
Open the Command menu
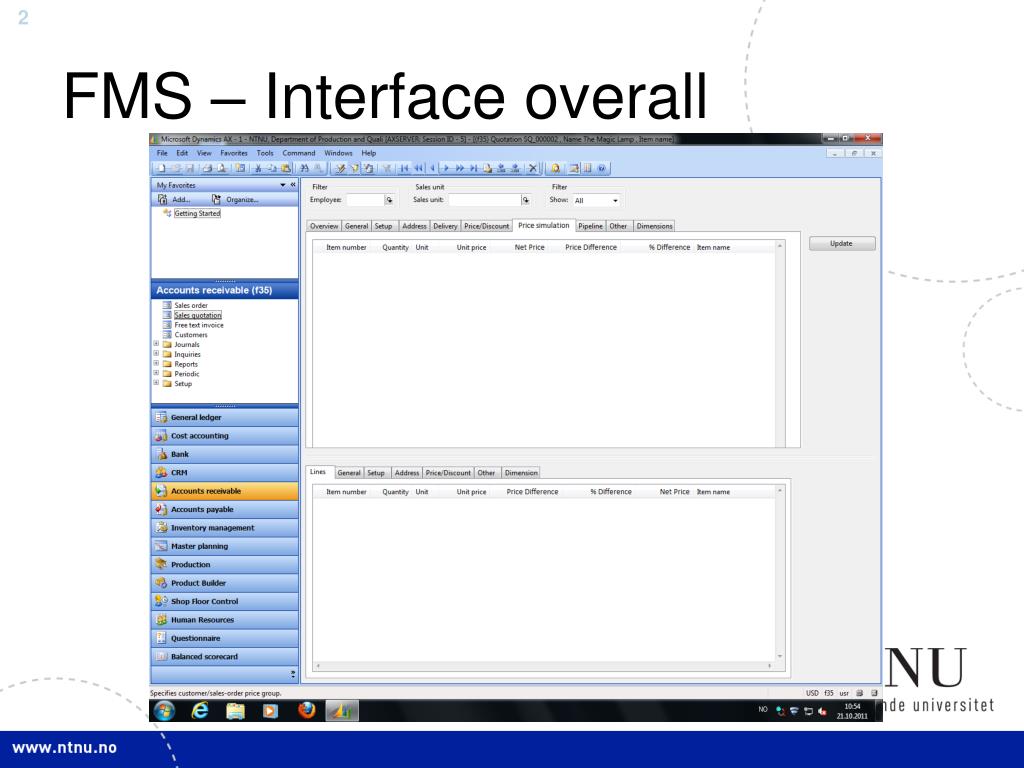pos(299,153)
